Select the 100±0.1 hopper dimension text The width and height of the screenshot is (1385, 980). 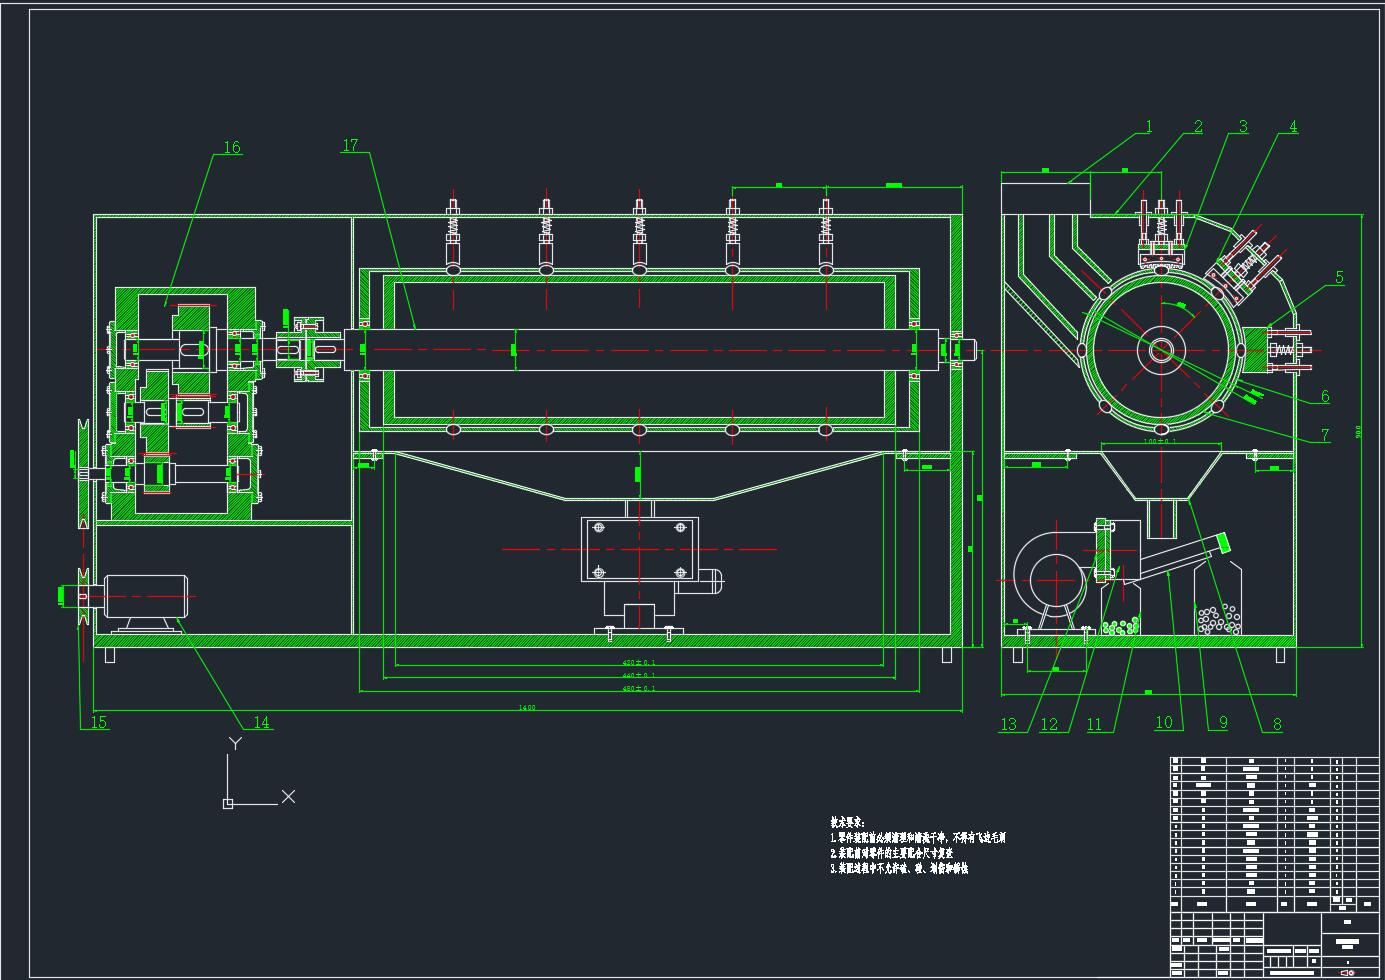click(x=1160, y=441)
